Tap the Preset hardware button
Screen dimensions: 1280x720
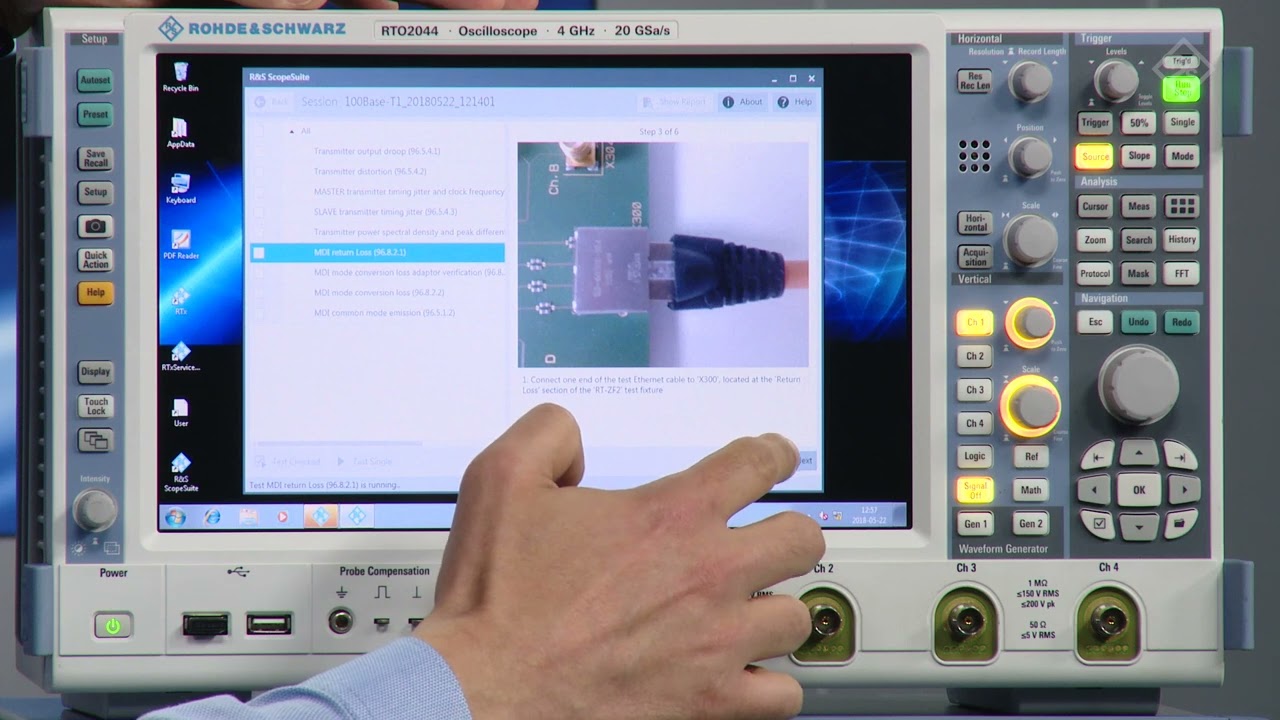(96, 114)
